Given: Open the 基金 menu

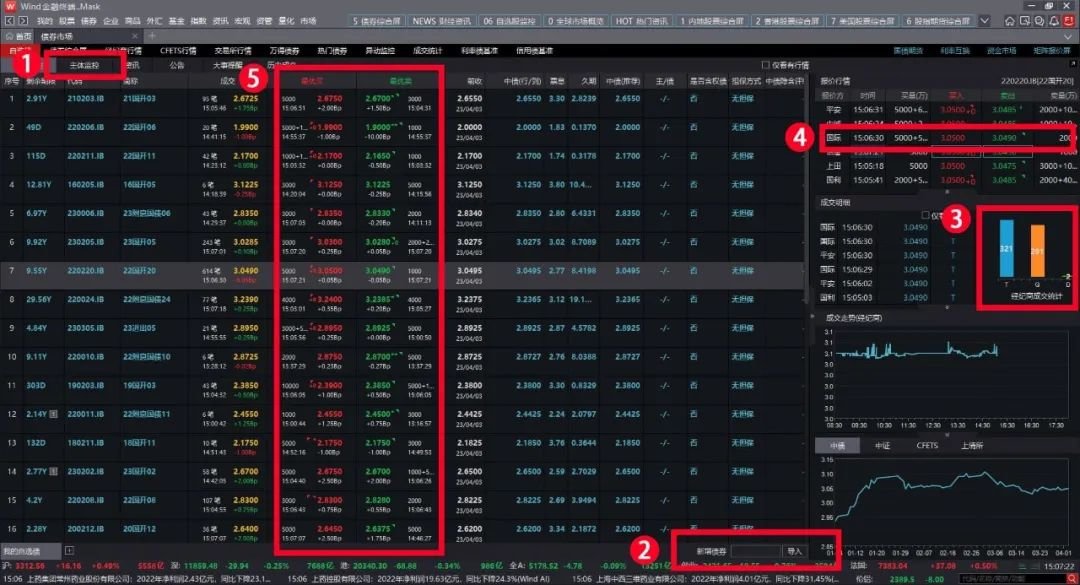Looking at the screenshot, I should (x=176, y=21).
